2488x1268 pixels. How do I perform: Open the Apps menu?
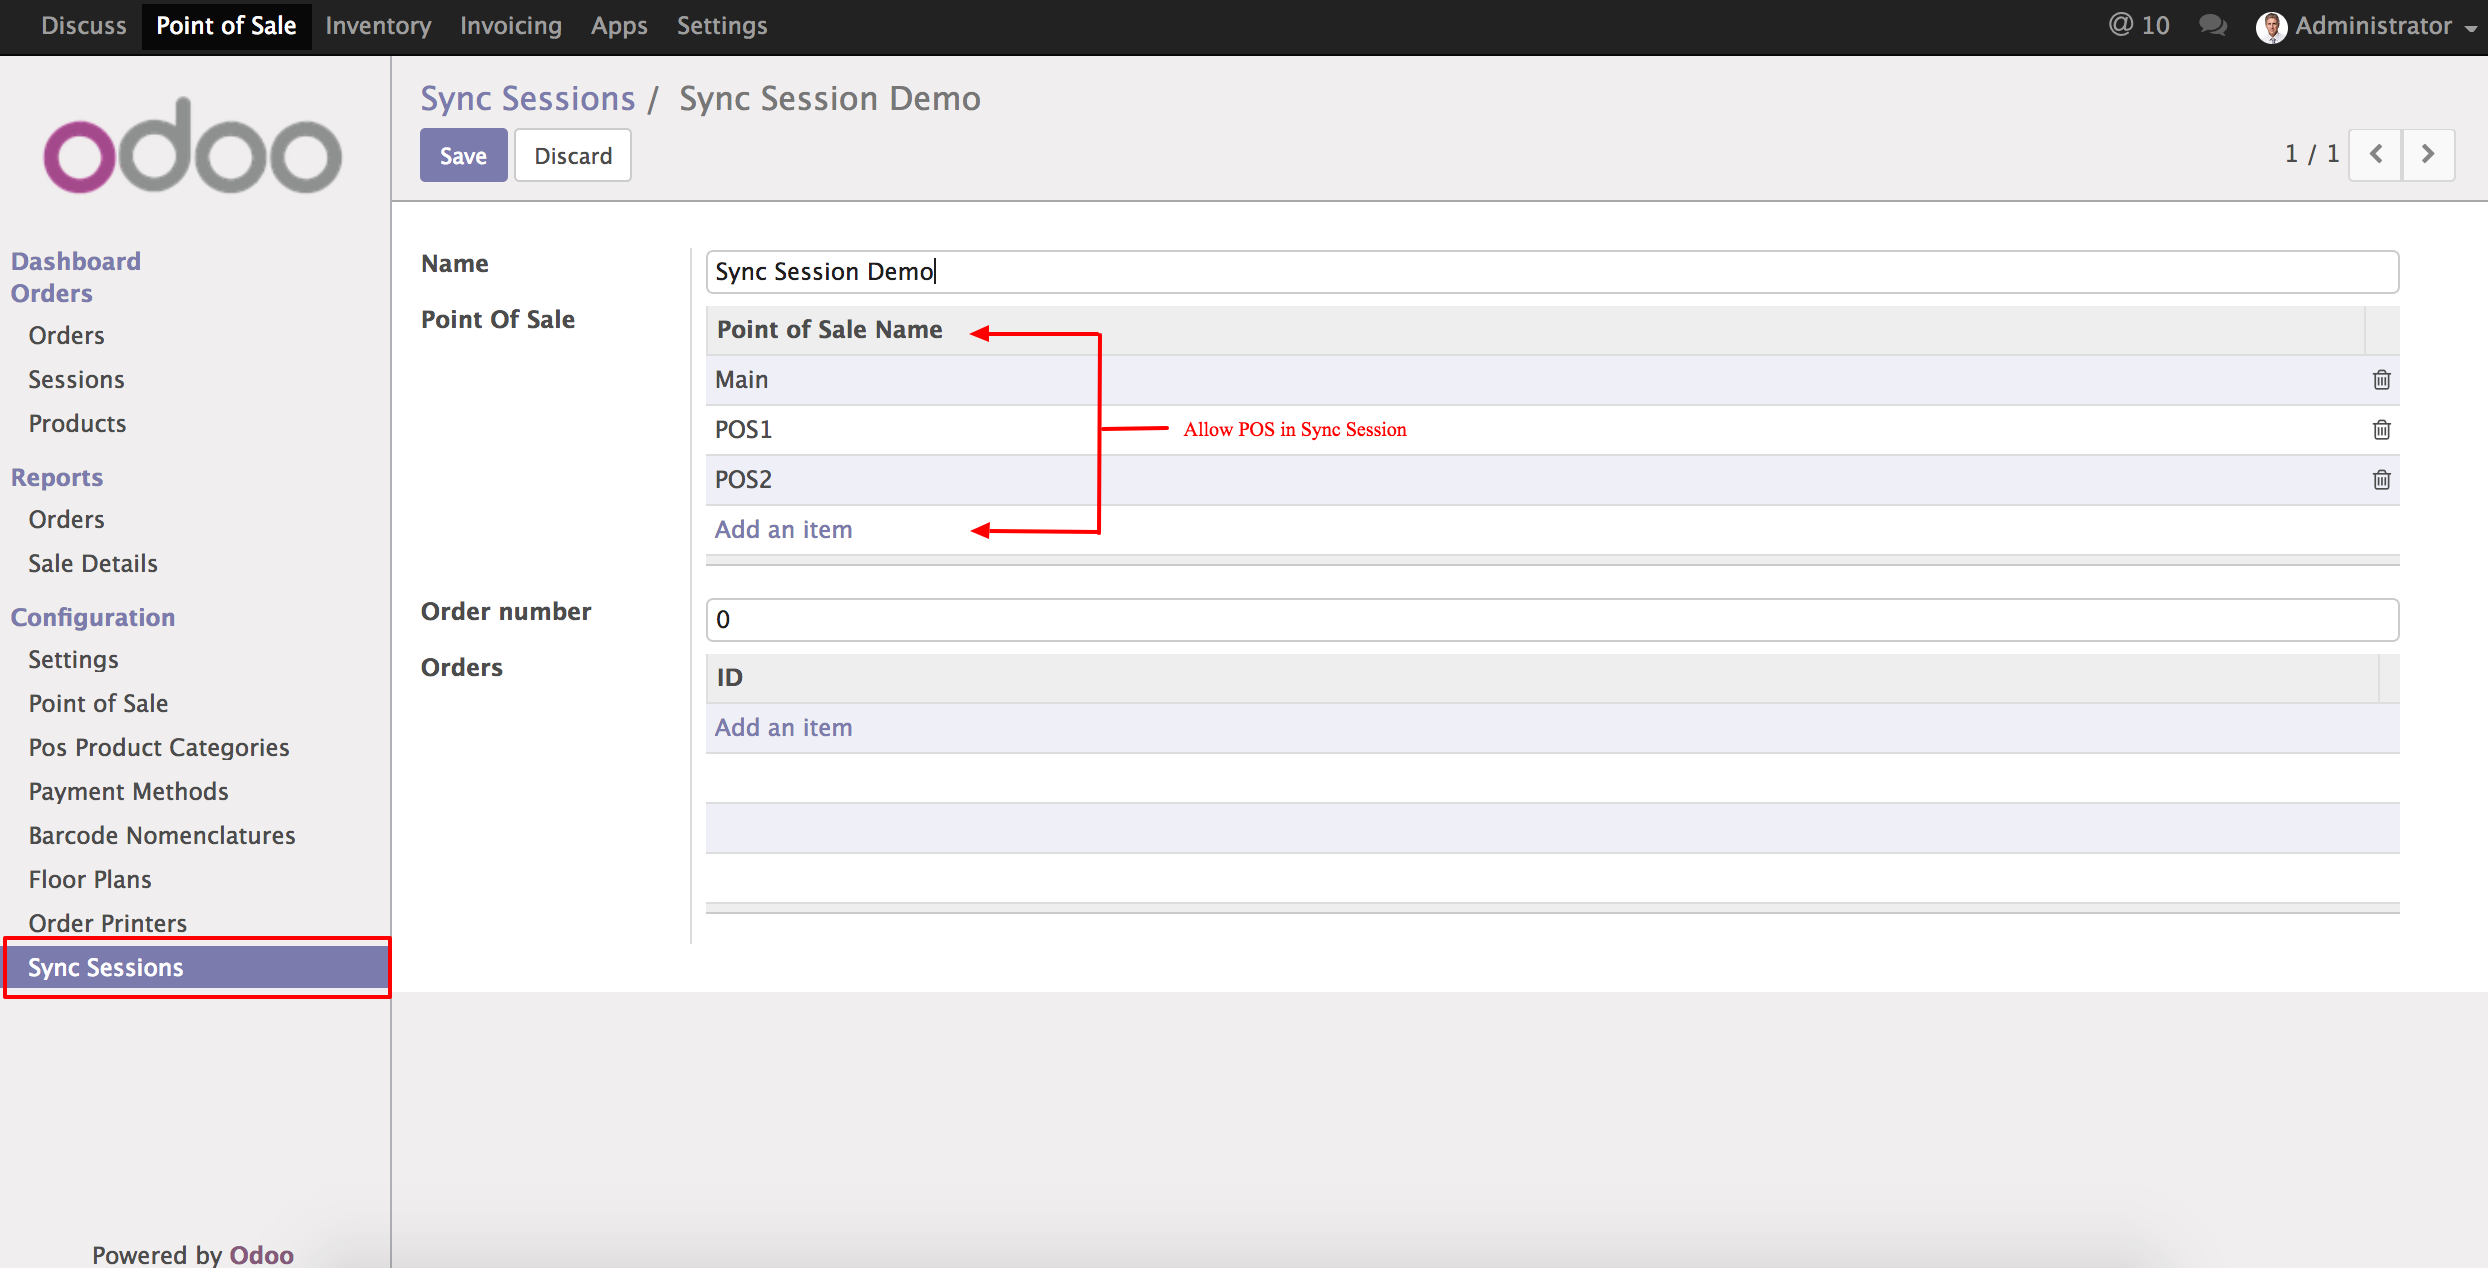(x=618, y=25)
